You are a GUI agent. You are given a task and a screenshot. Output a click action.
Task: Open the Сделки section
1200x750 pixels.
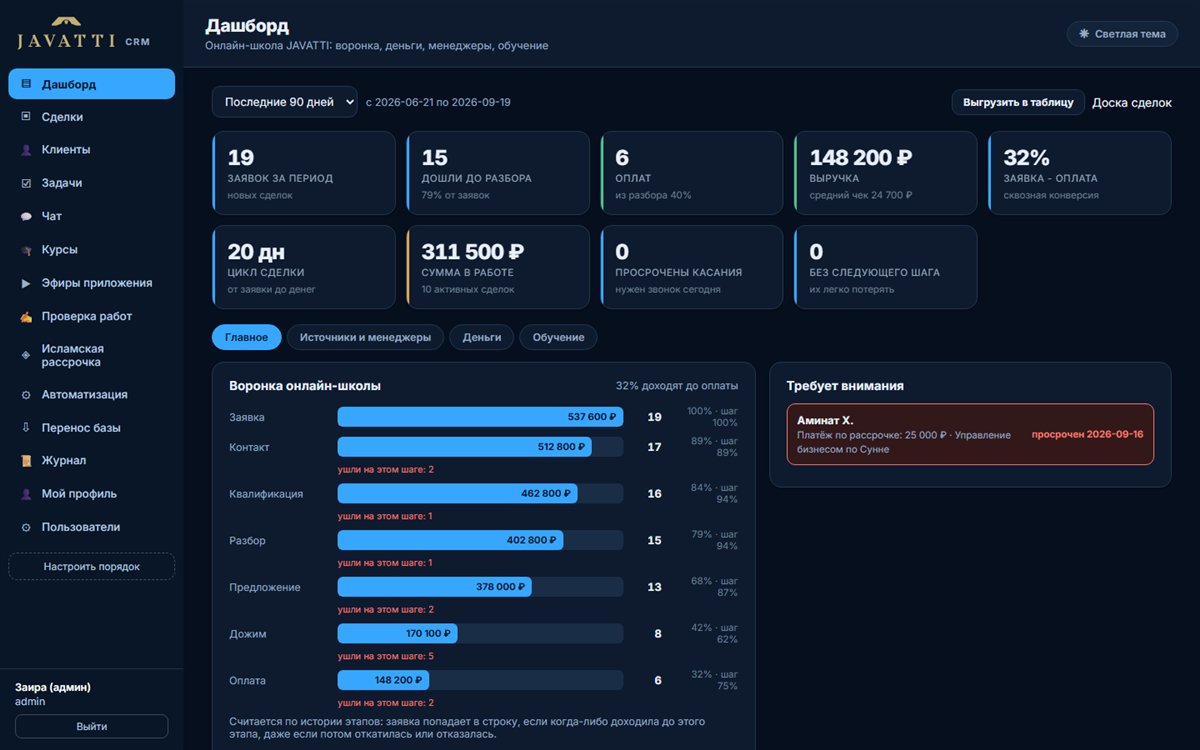coord(92,117)
